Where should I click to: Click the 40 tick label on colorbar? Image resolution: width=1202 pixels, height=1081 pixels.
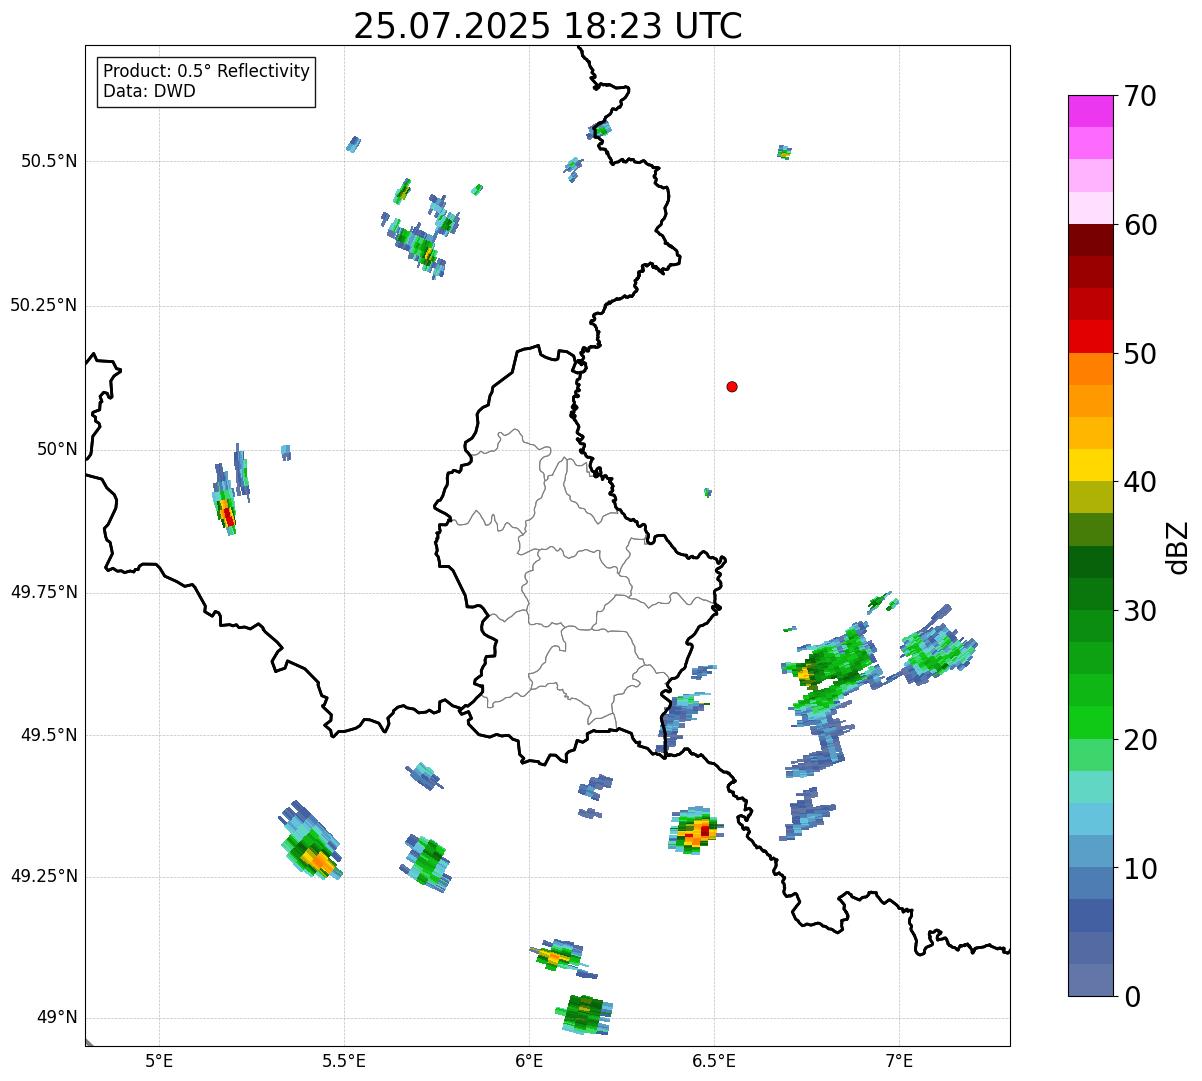point(1140,482)
